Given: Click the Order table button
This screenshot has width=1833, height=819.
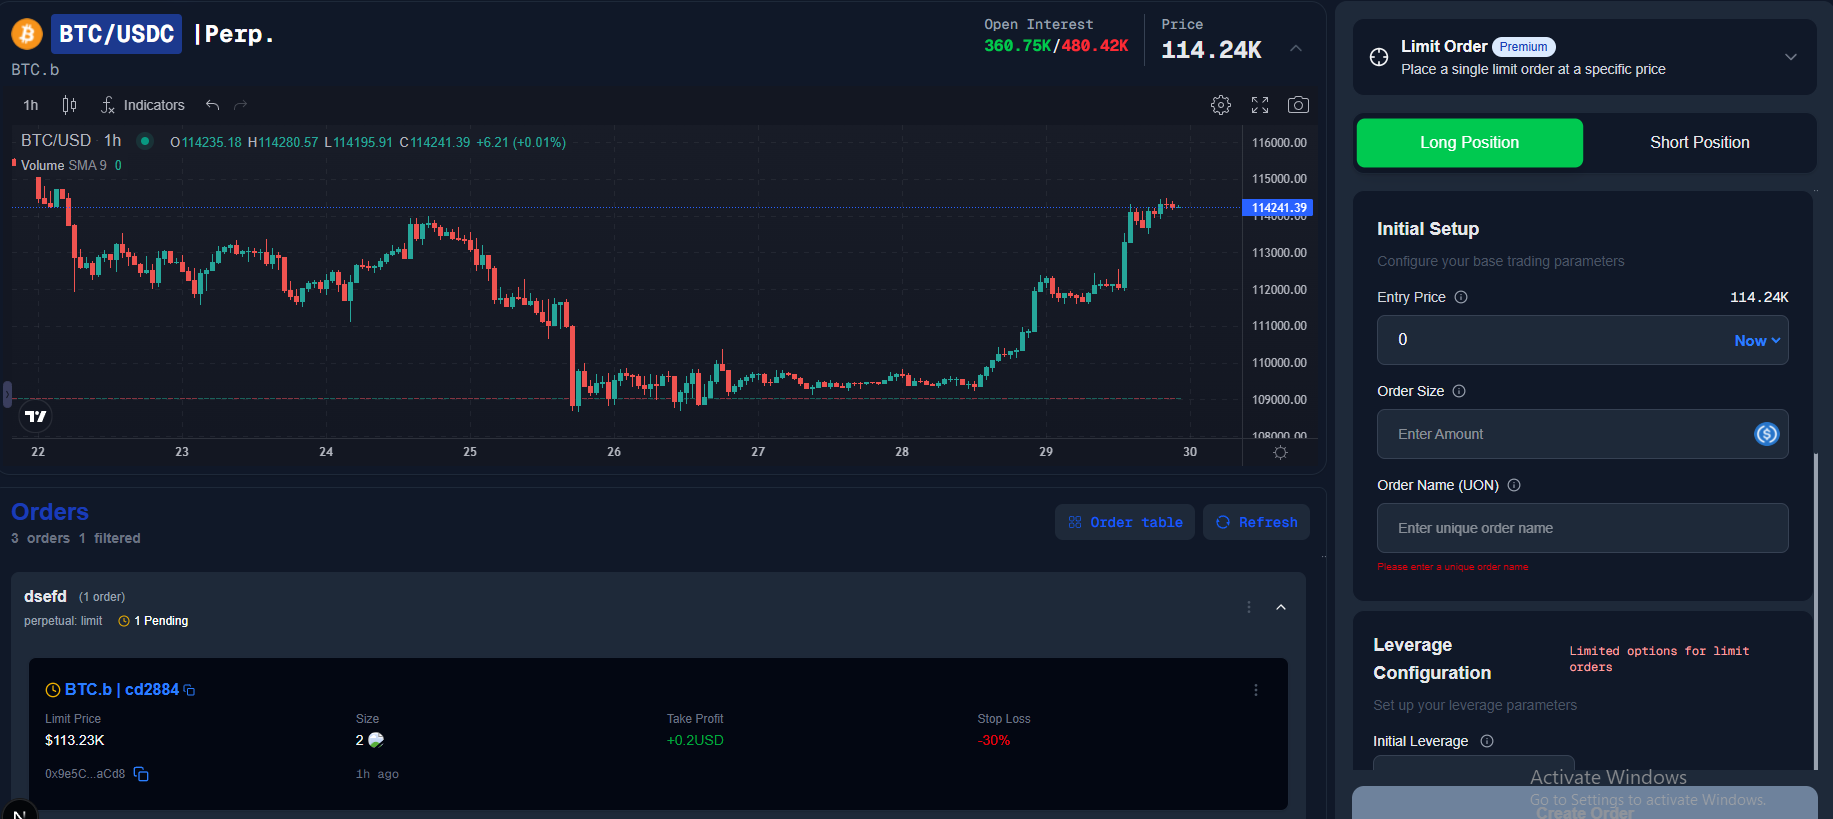Looking at the screenshot, I should click(1125, 522).
